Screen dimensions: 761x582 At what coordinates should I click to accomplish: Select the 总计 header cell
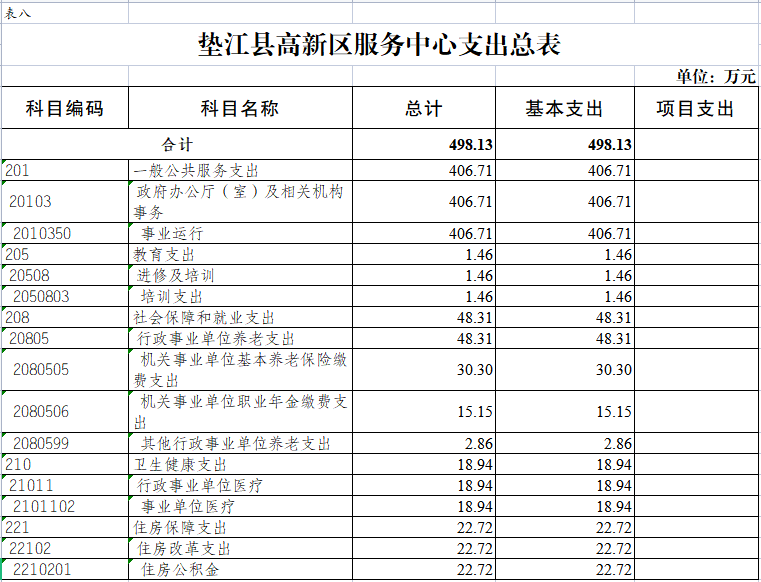click(x=424, y=108)
